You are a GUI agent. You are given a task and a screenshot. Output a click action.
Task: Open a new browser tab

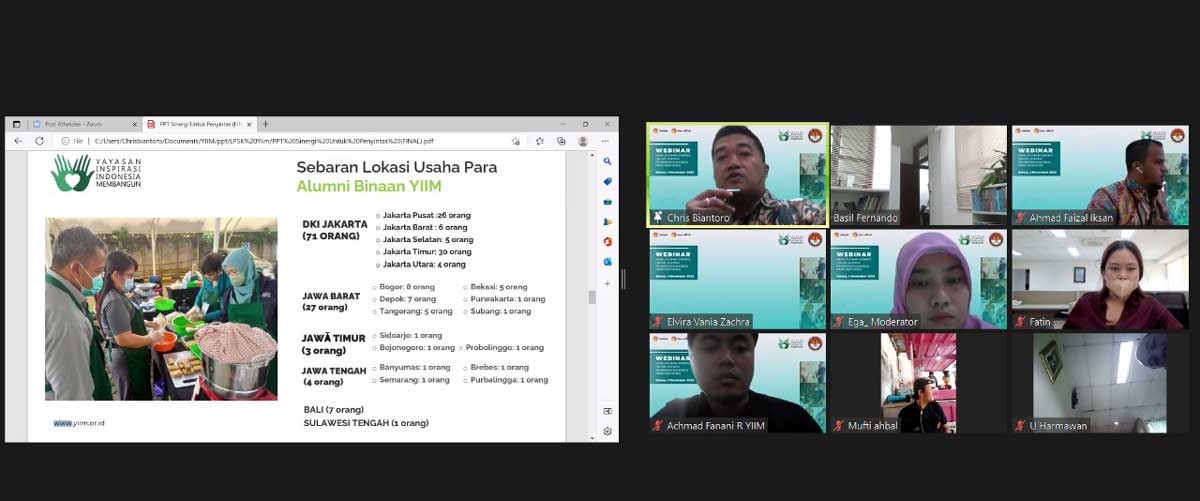click(x=265, y=124)
